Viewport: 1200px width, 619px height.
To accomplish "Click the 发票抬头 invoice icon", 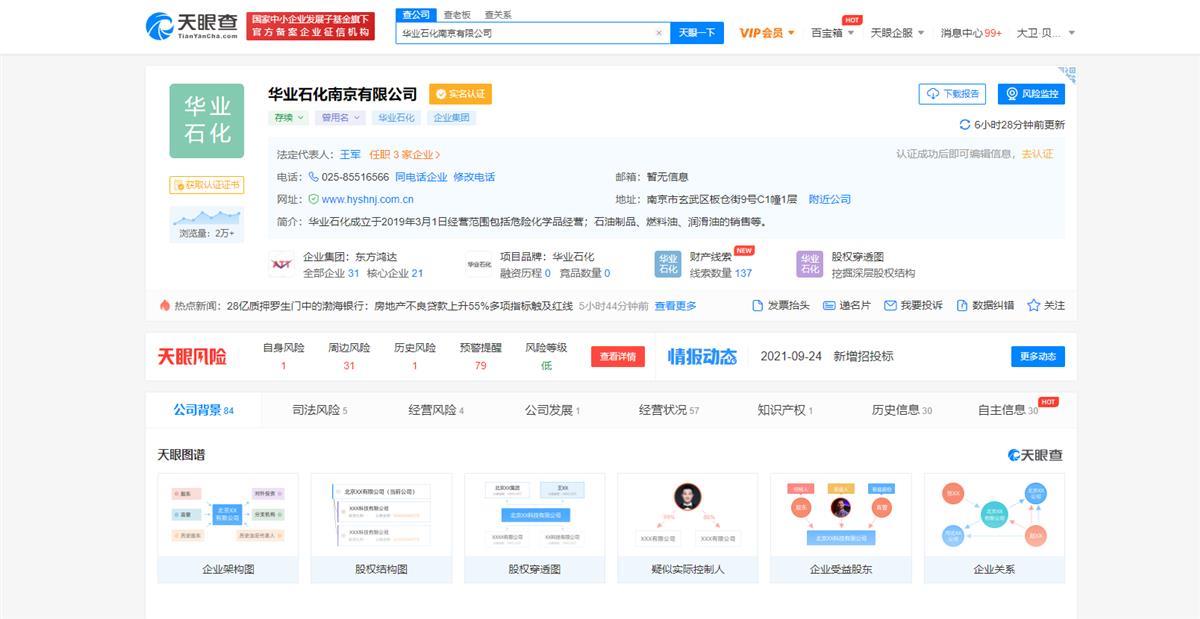I will (x=759, y=306).
